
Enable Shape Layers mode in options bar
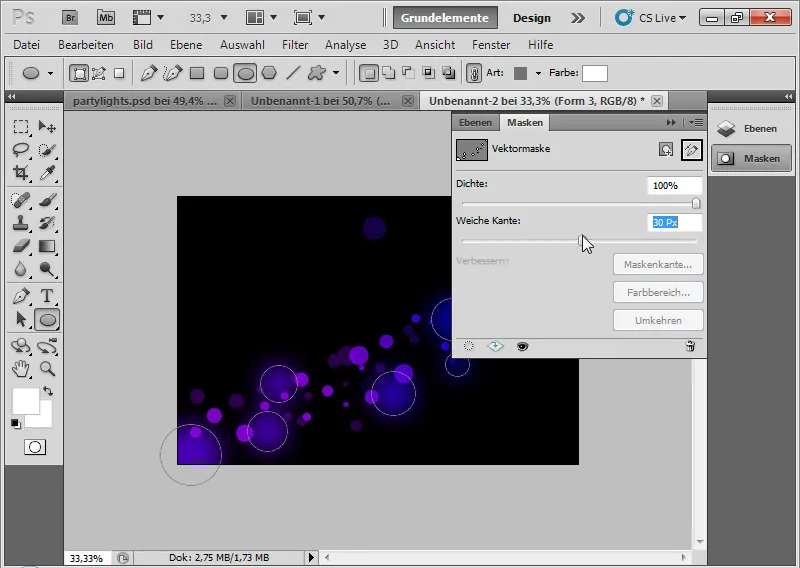(x=79, y=73)
